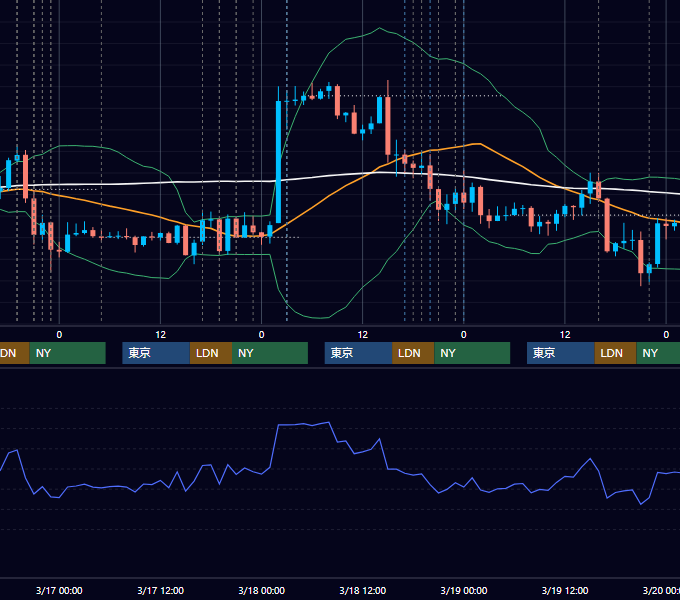Select the 東京 session bar on 3/17

click(156, 353)
